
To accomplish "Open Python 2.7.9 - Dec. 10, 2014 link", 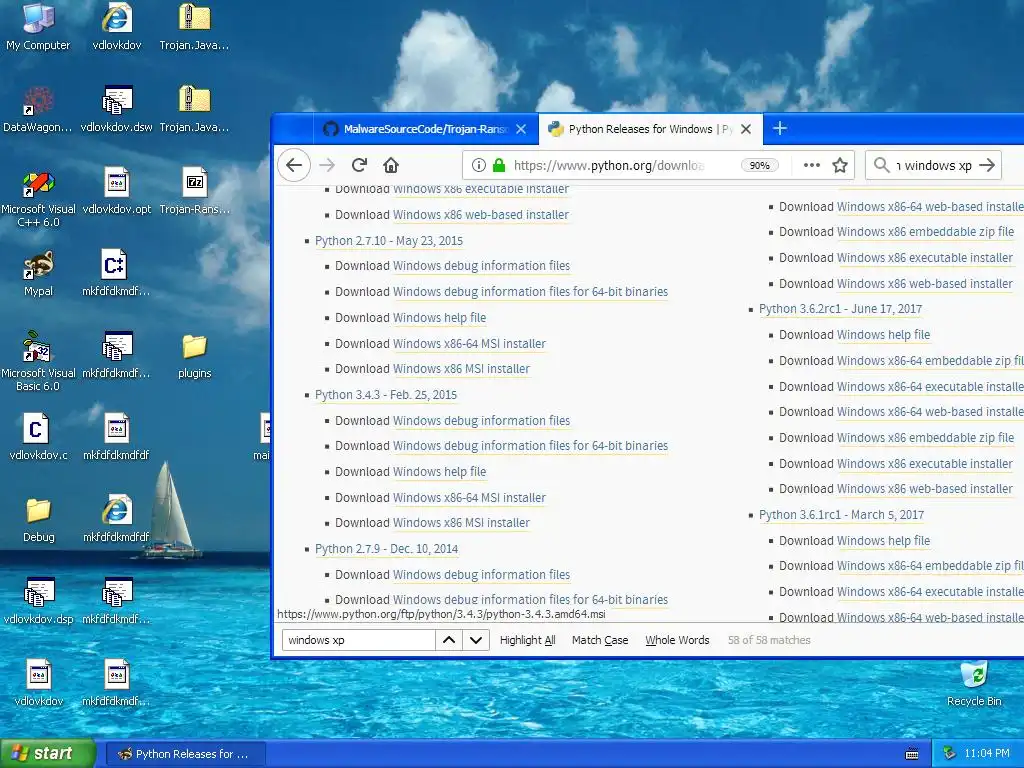I will (x=387, y=549).
